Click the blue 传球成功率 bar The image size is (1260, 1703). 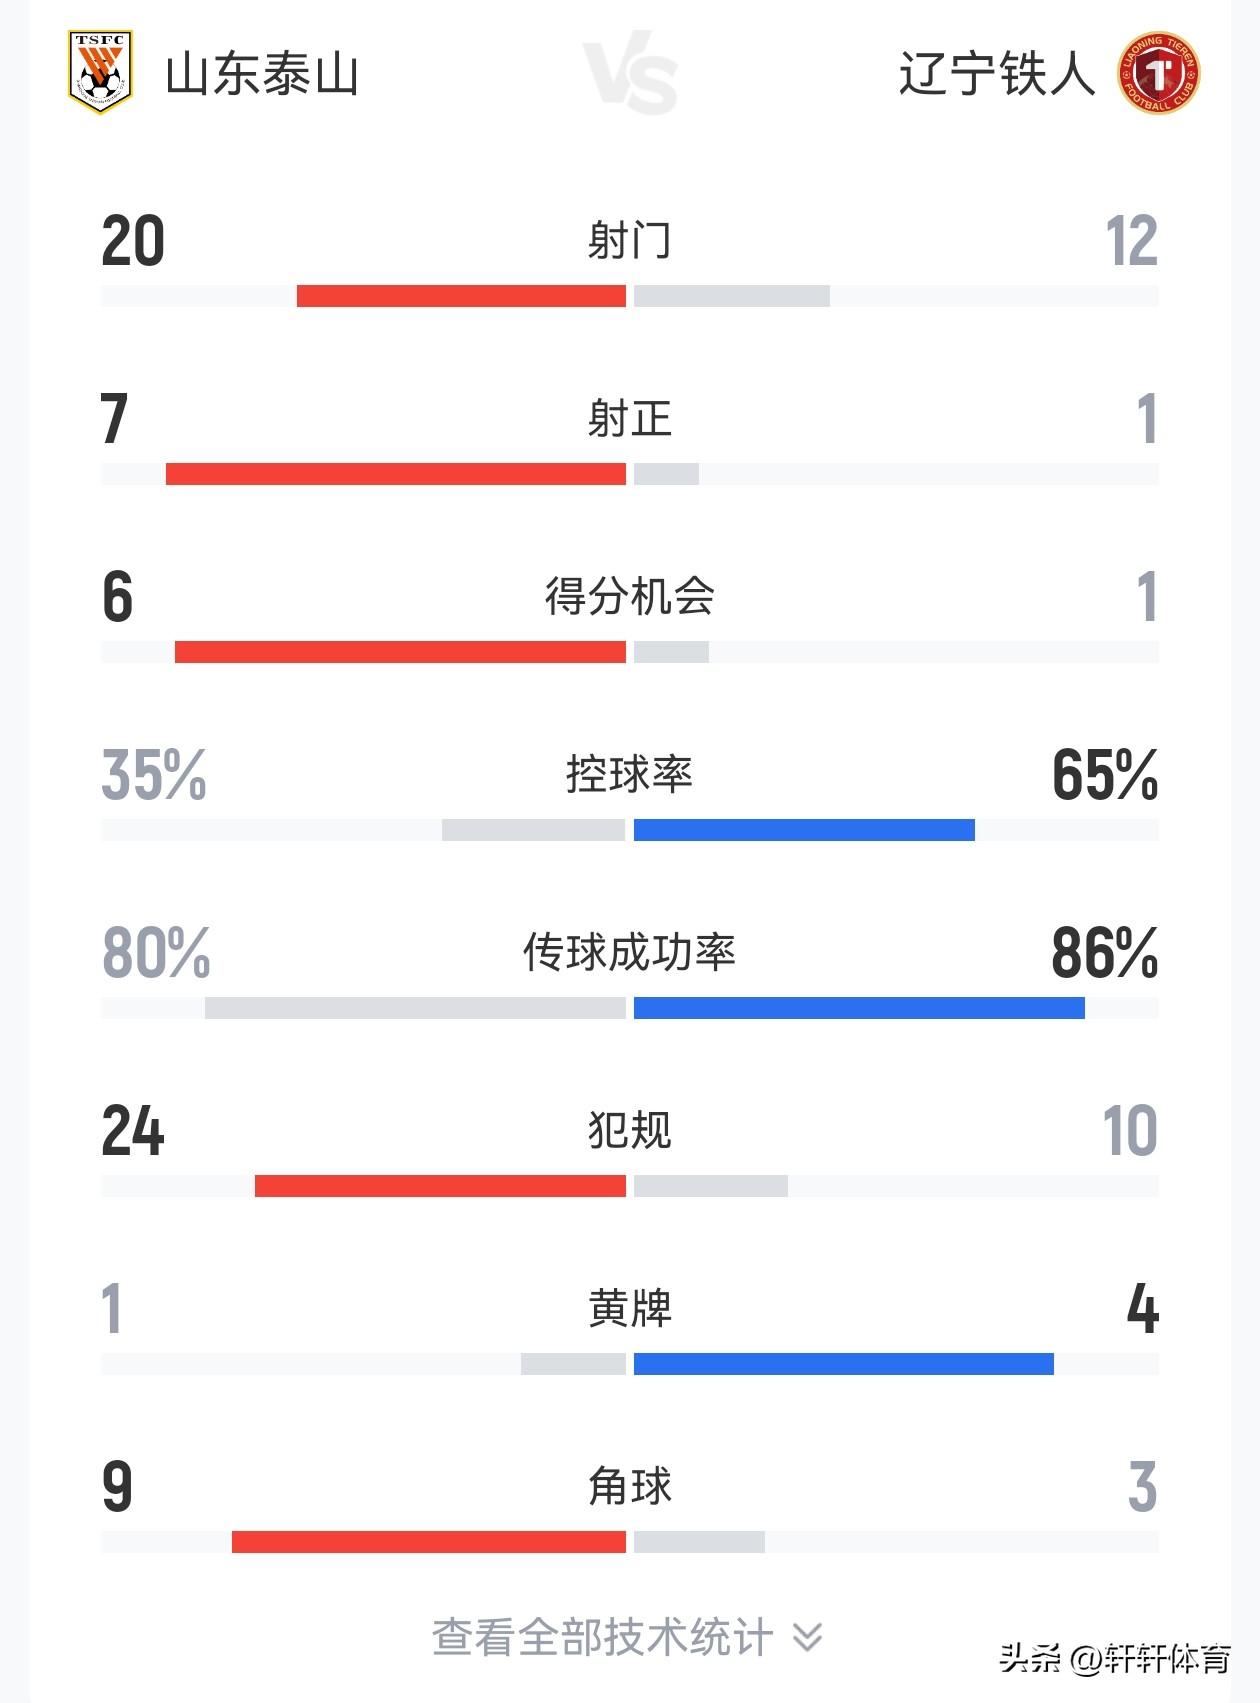(x=859, y=1008)
